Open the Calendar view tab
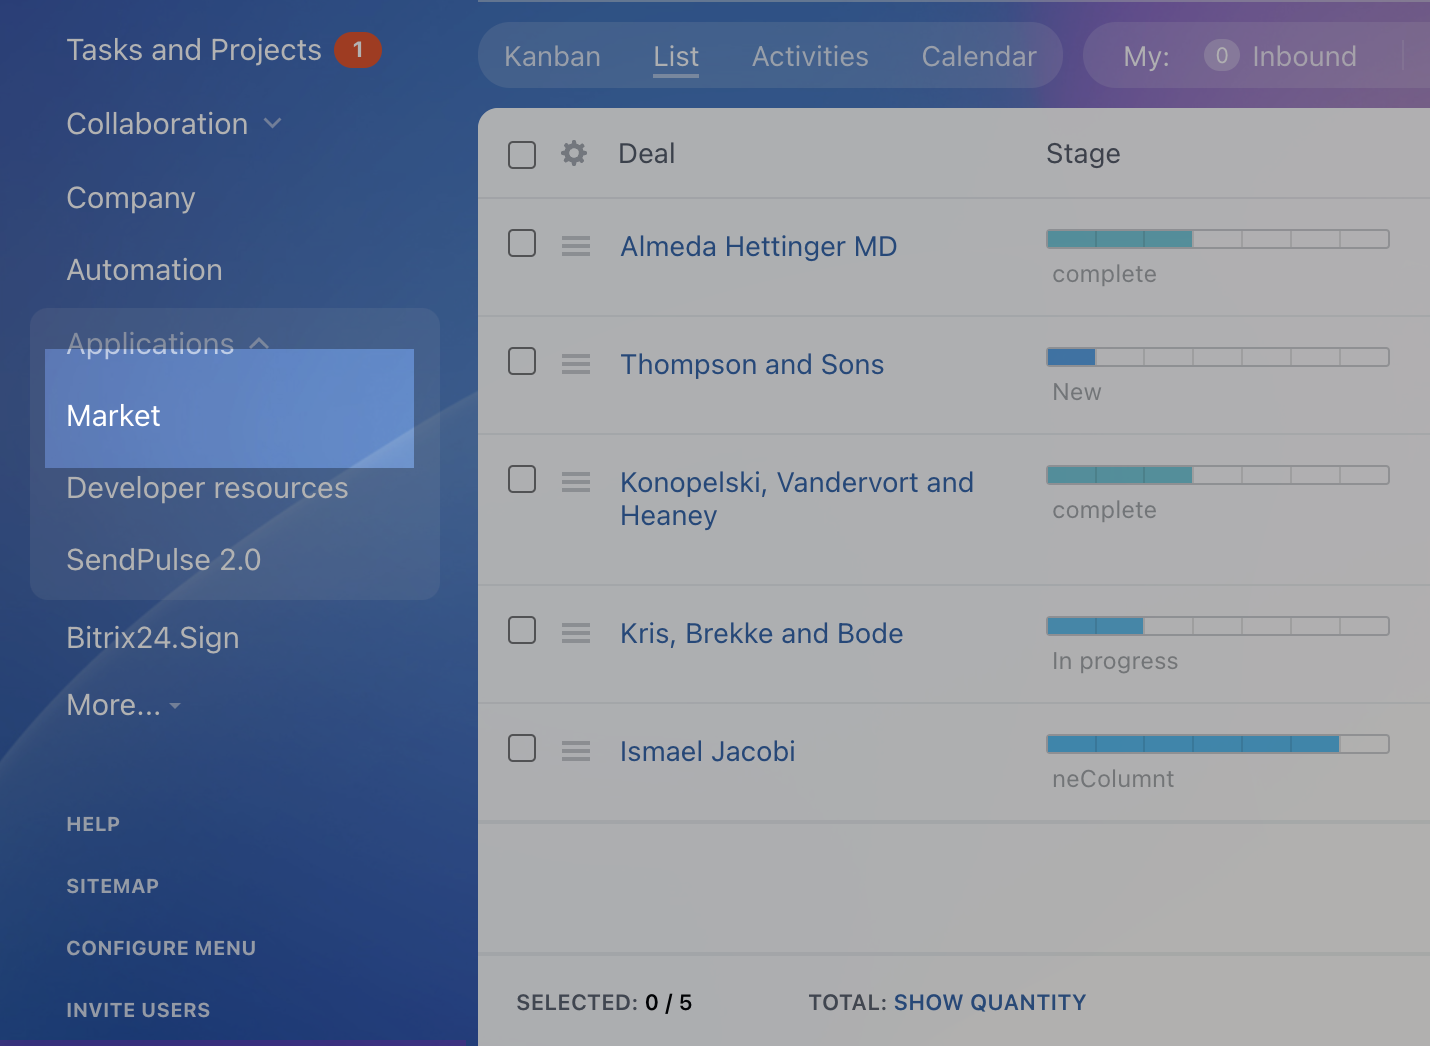The width and height of the screenshot is (1430, 1046). point(978,56)
